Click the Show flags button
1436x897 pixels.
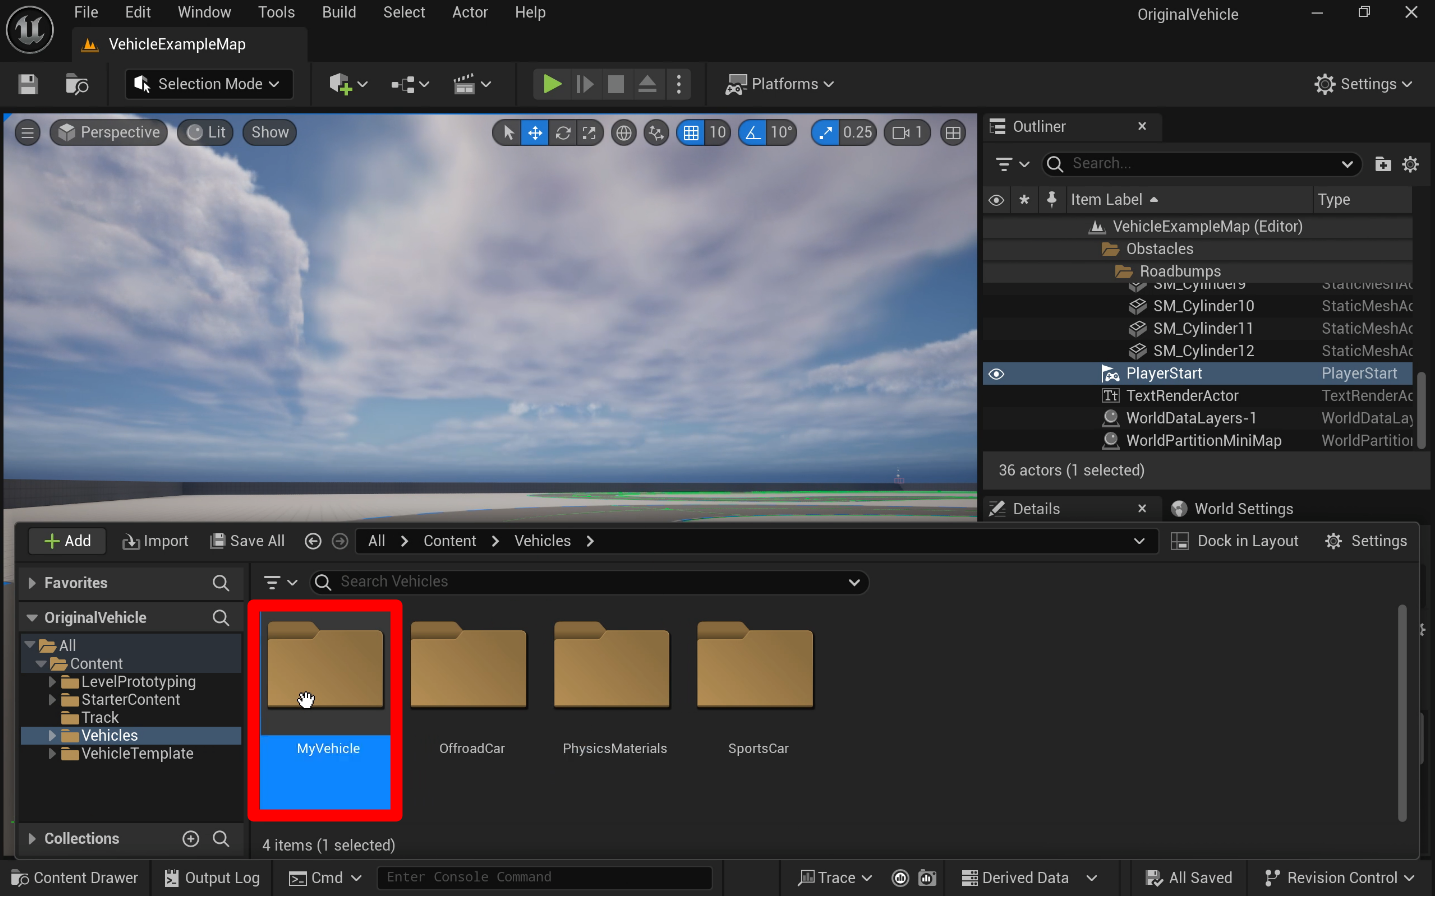click(270, 132)
